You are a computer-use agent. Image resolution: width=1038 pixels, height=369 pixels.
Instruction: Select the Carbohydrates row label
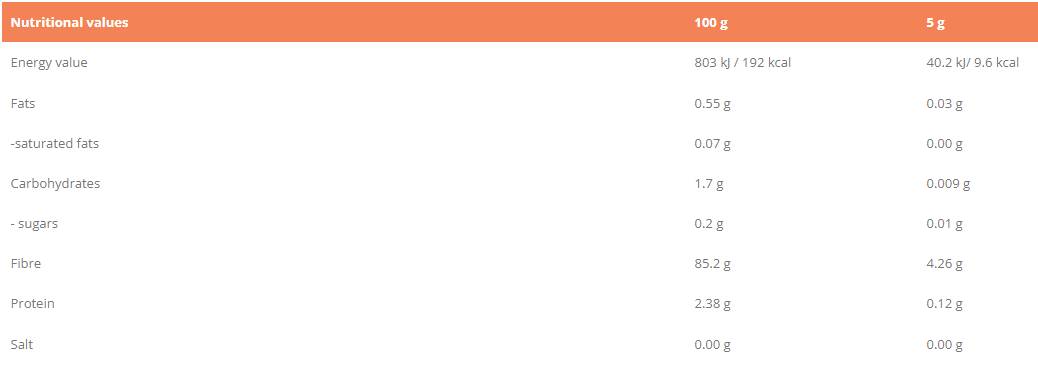55,184
